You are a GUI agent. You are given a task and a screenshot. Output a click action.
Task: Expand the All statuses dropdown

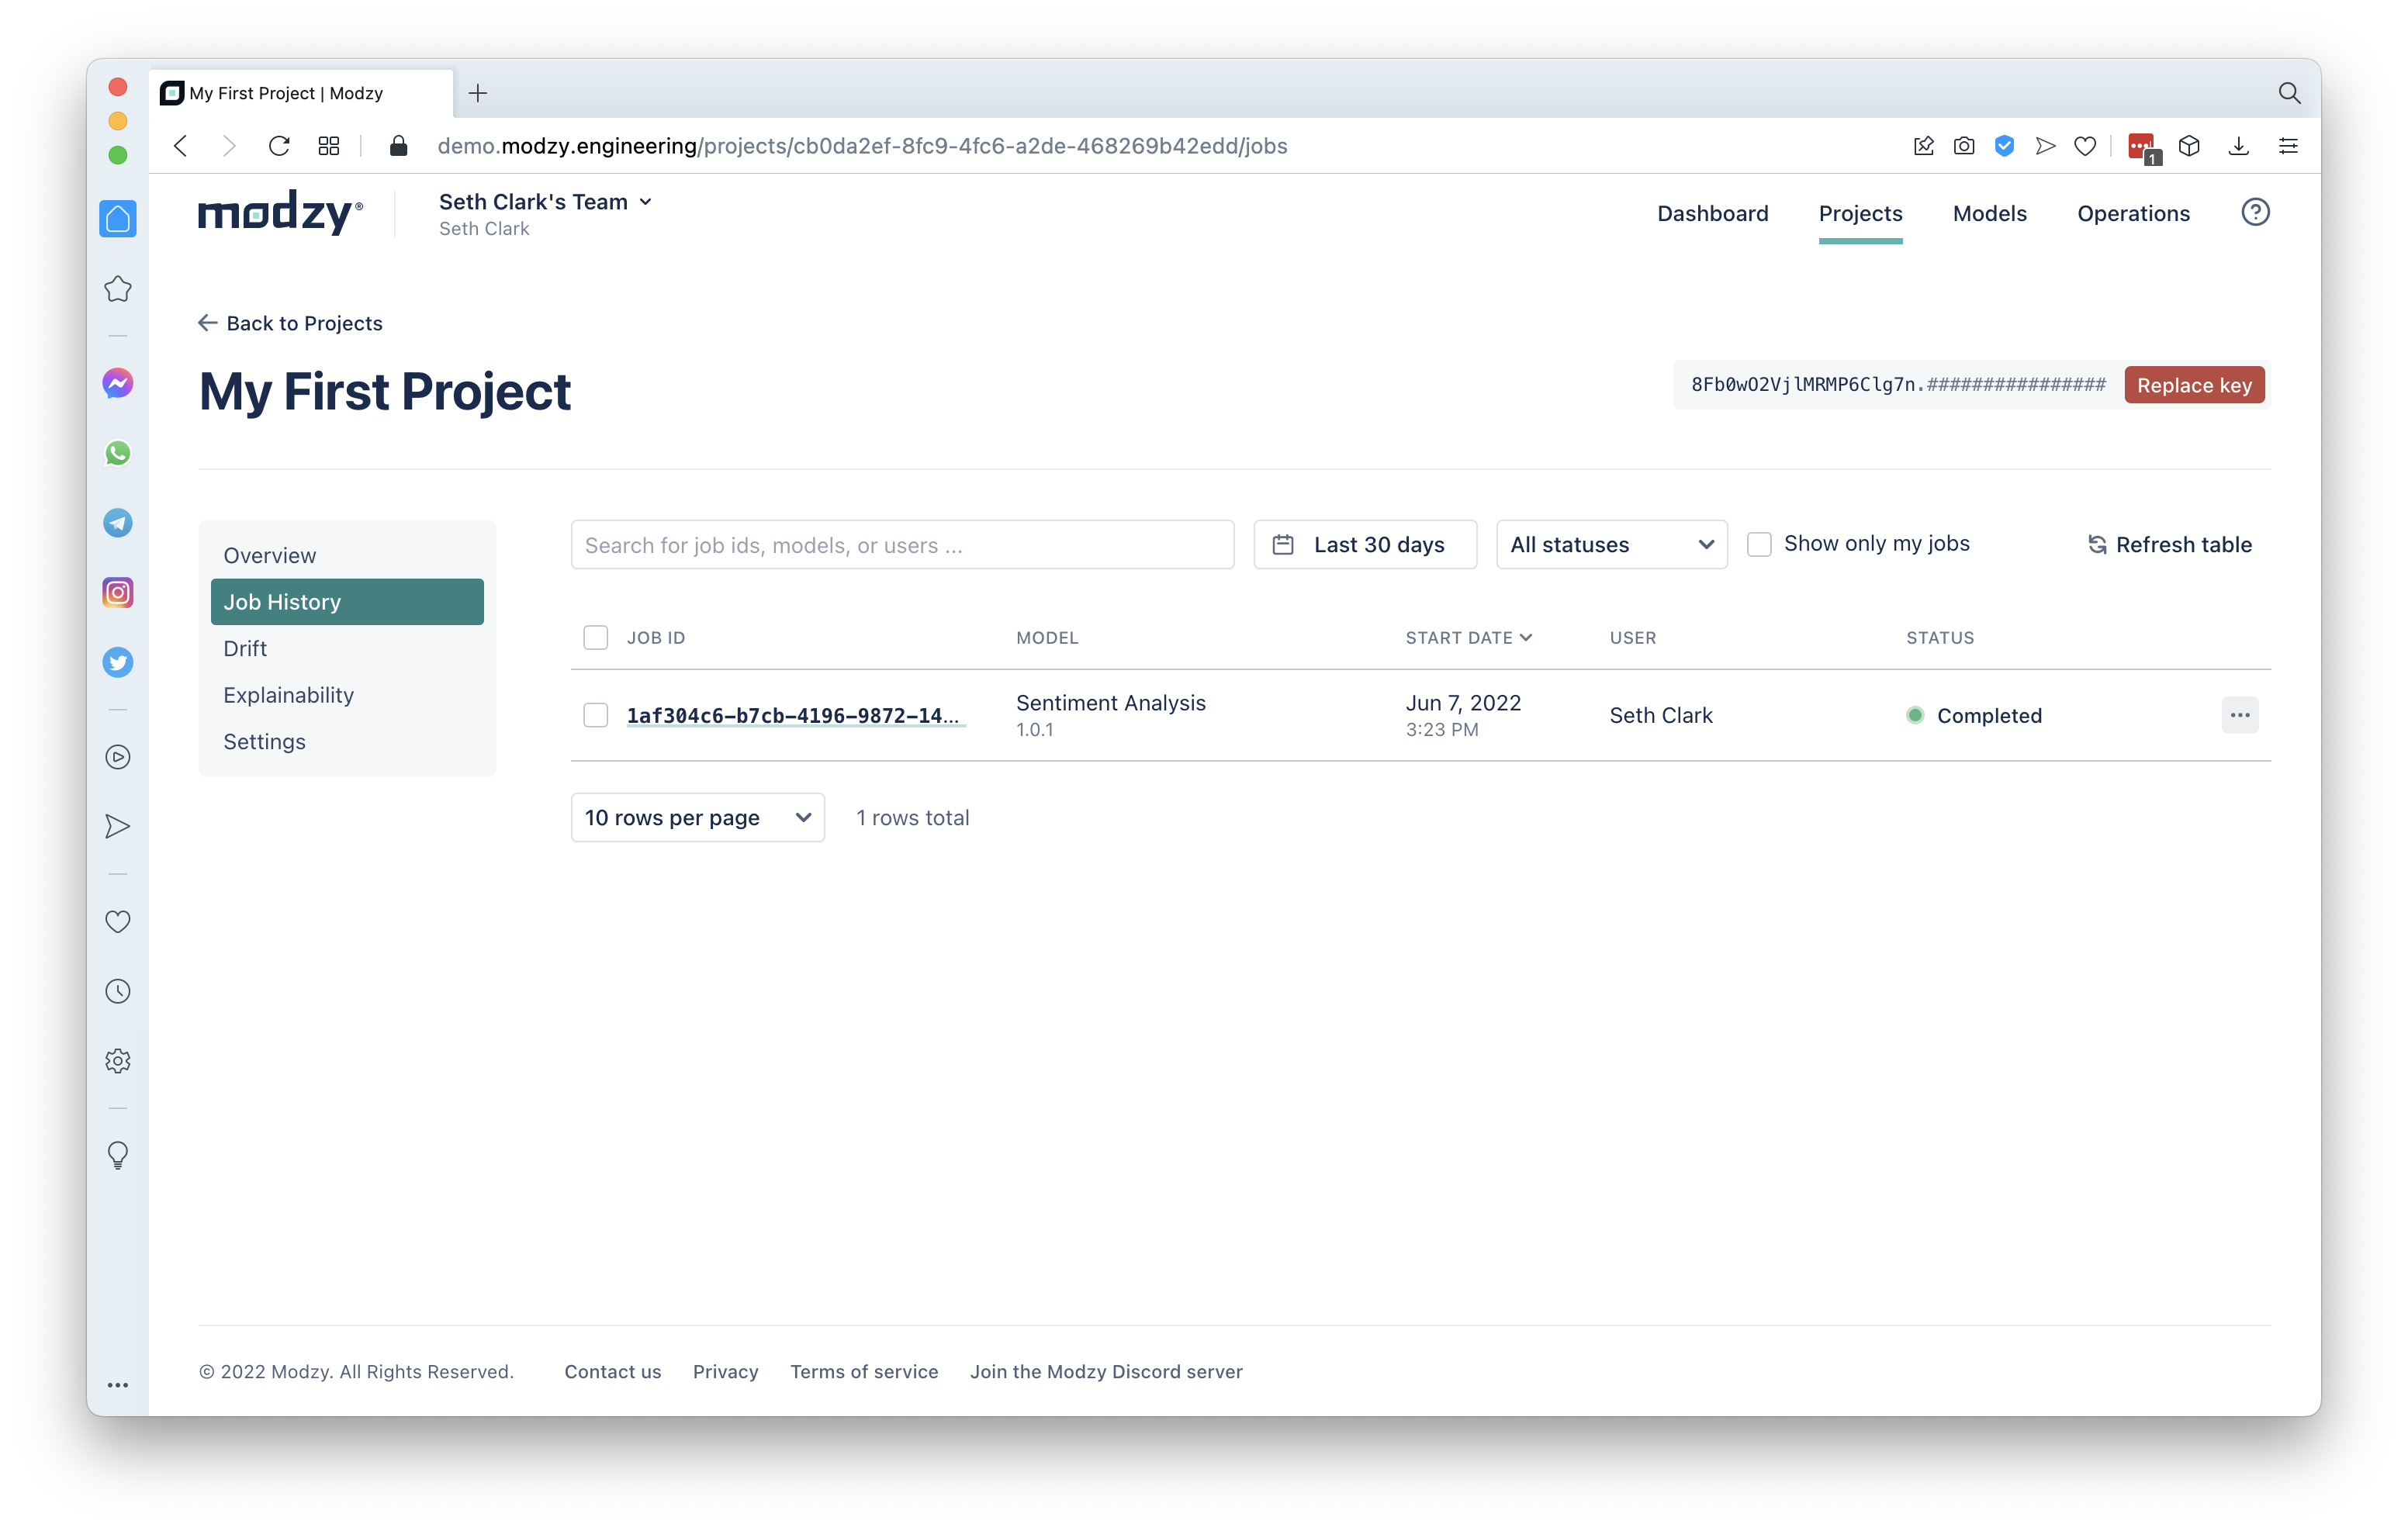(x=1610, y=545)
